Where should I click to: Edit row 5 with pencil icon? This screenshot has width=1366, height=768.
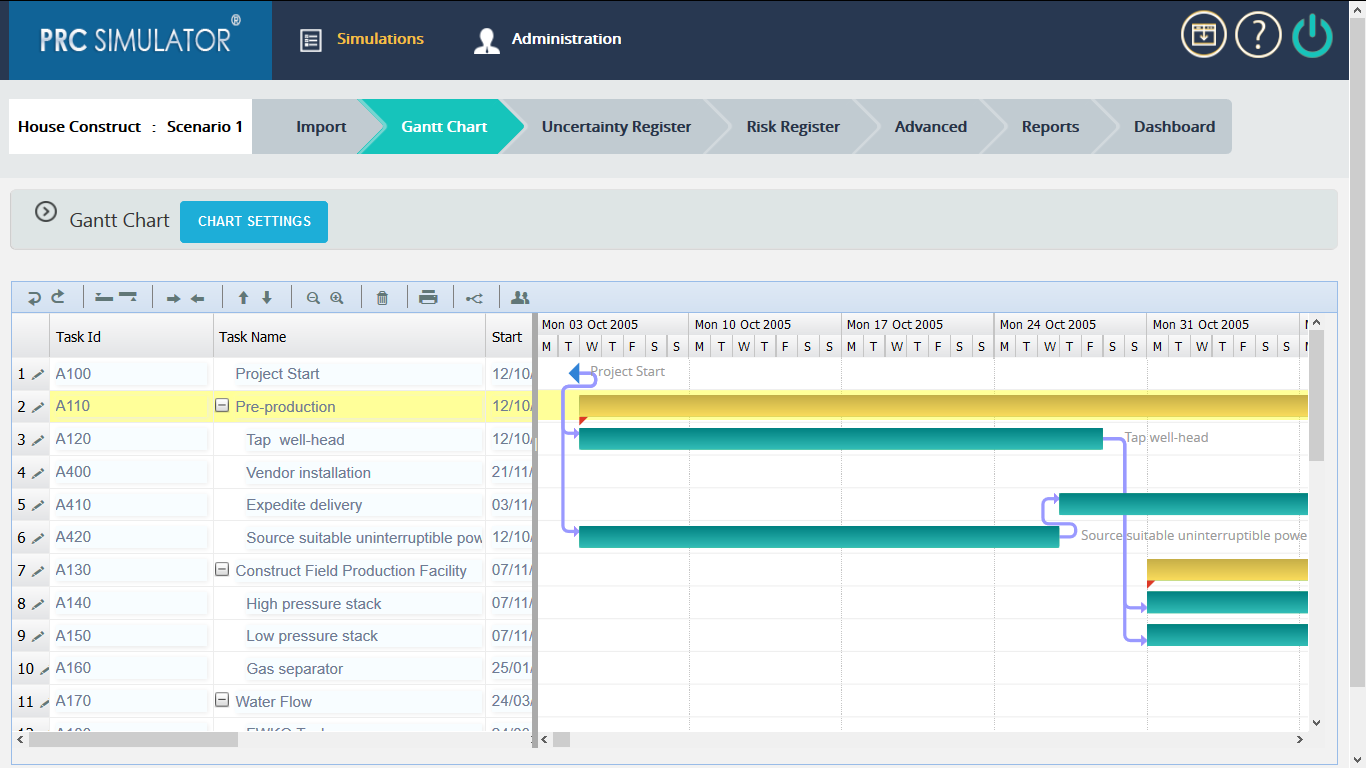click(x=38, y=506)
